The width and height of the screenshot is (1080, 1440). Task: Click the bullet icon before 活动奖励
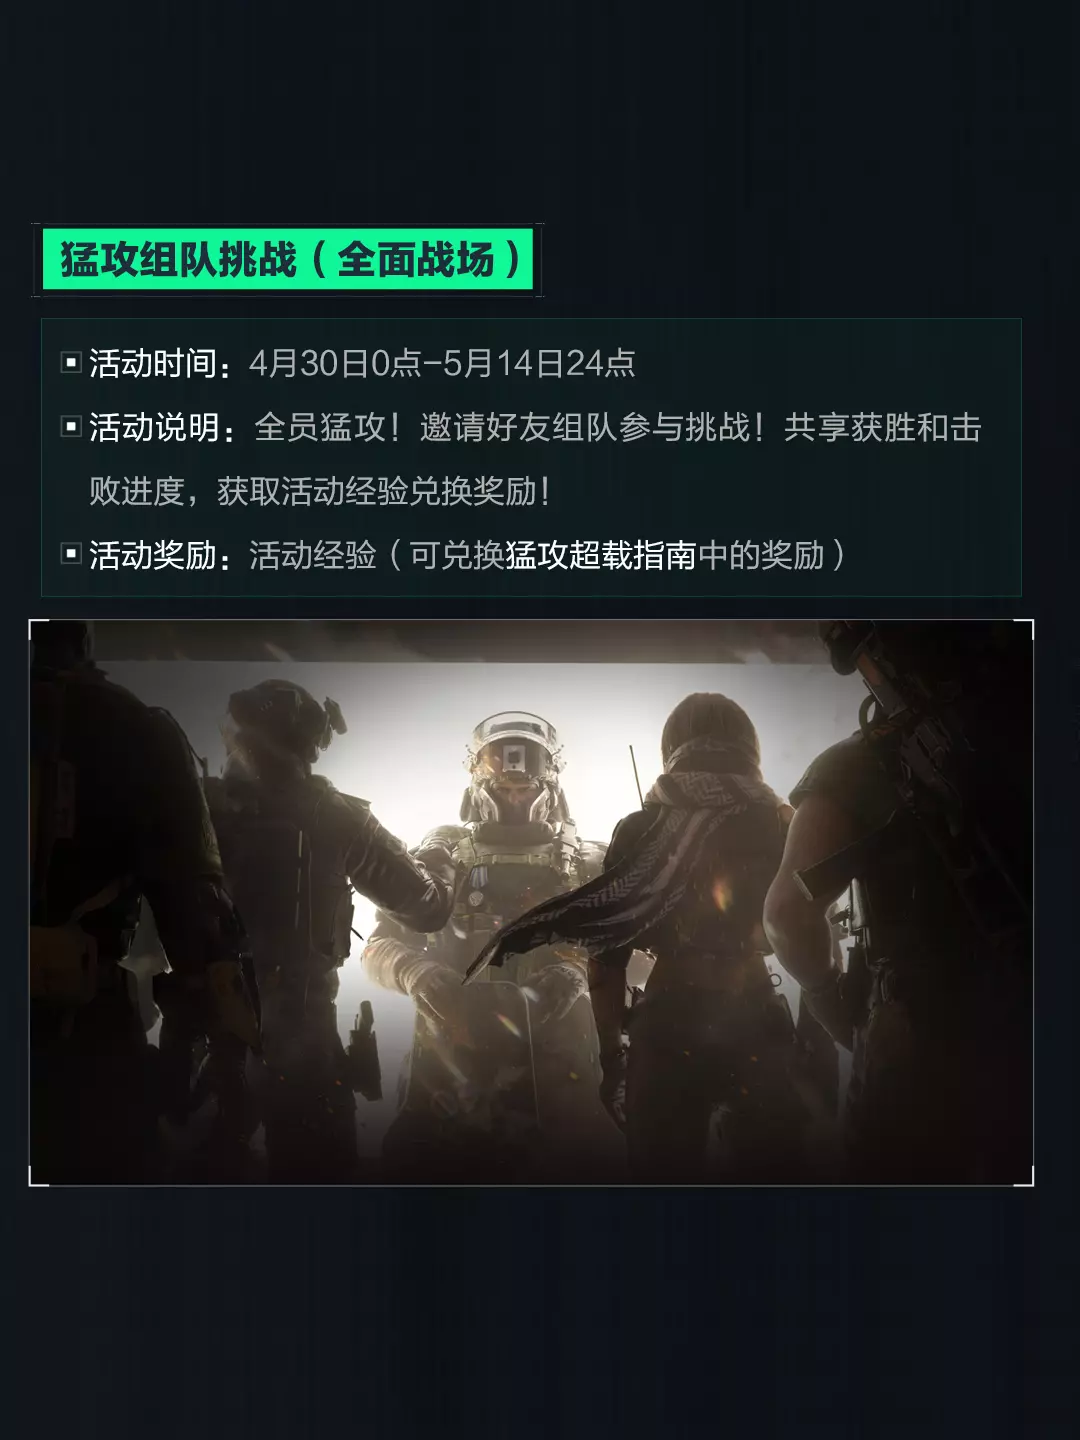tap(71, 554)
